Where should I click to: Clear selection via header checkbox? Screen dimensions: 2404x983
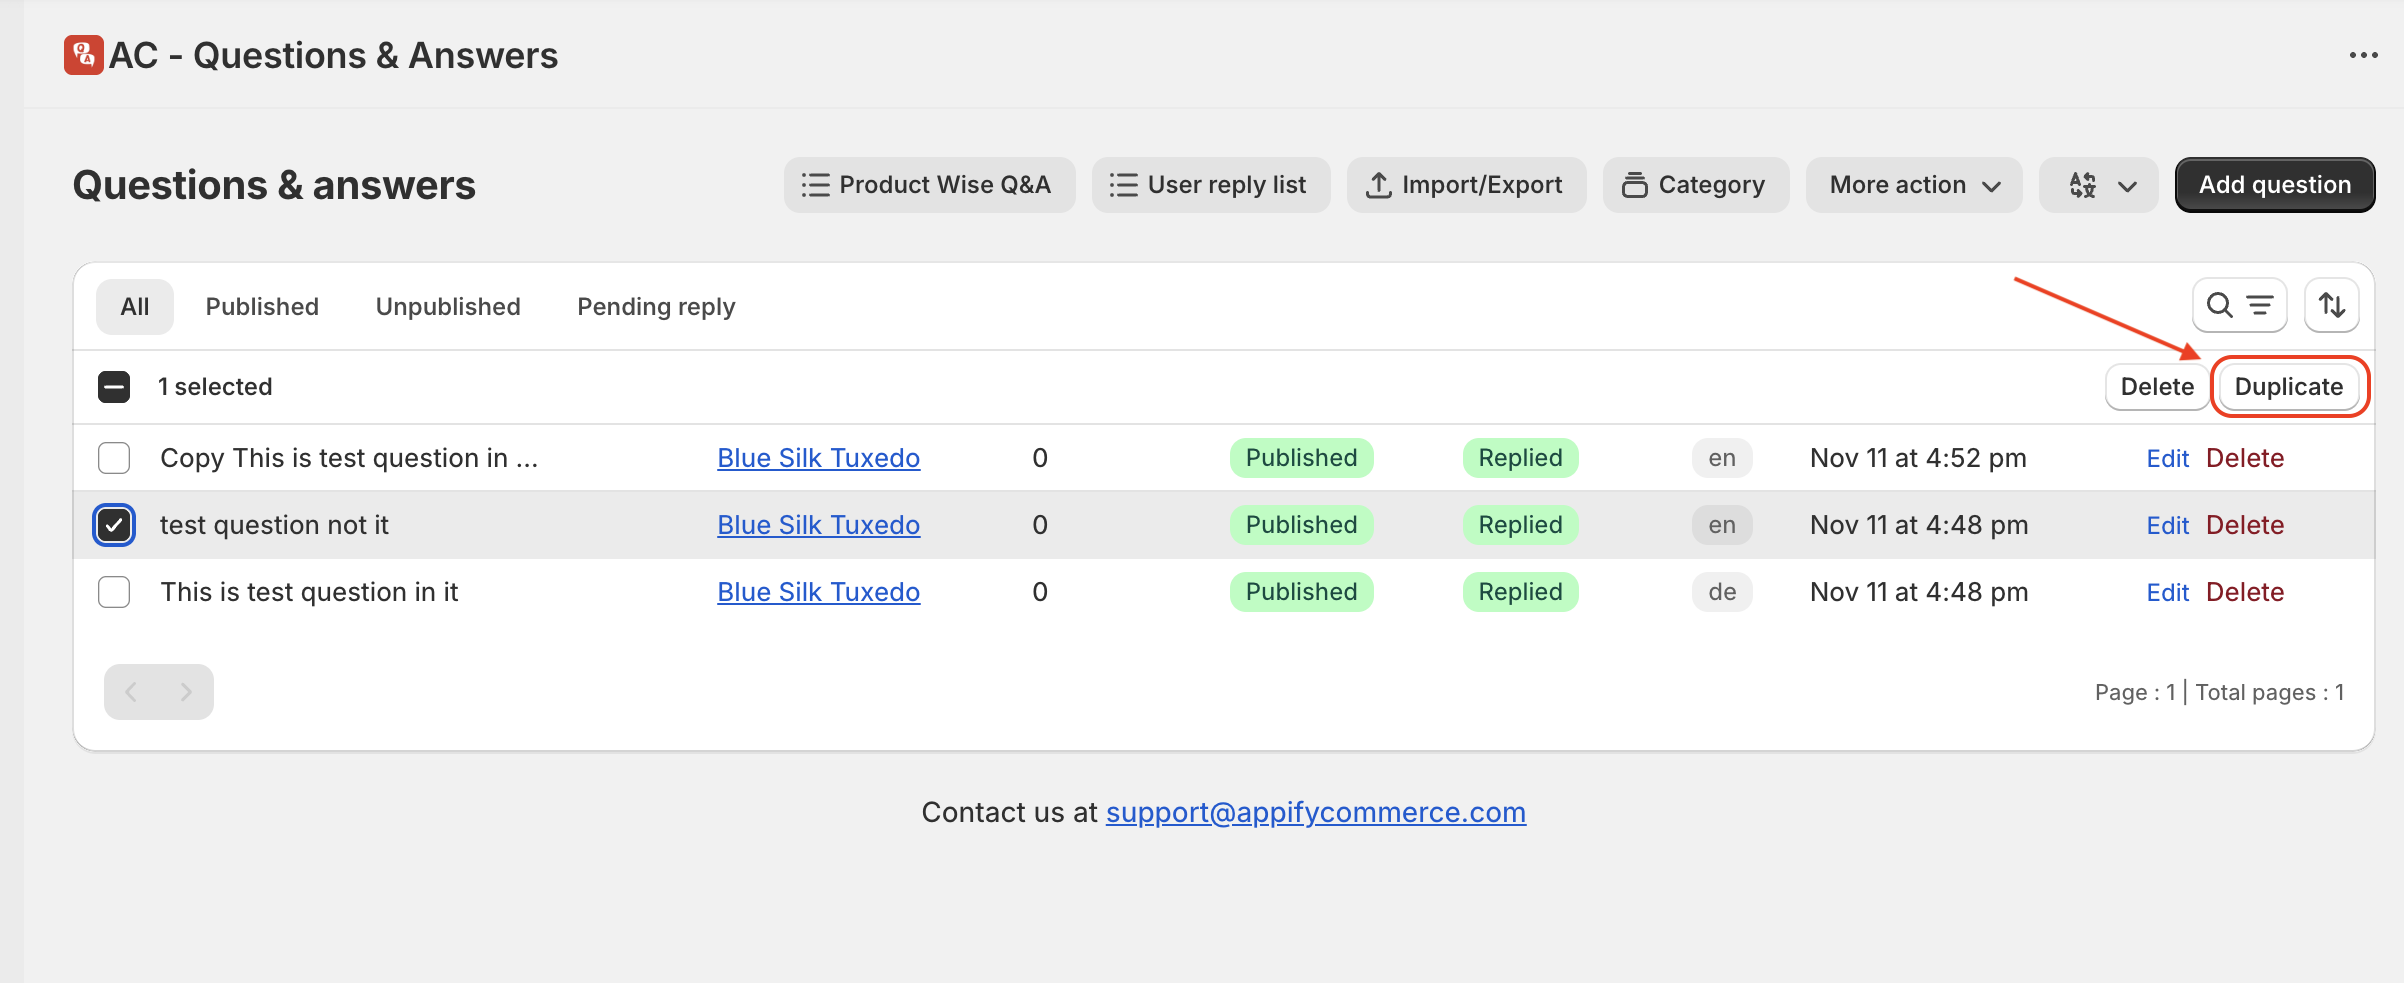tap(114, 387)
